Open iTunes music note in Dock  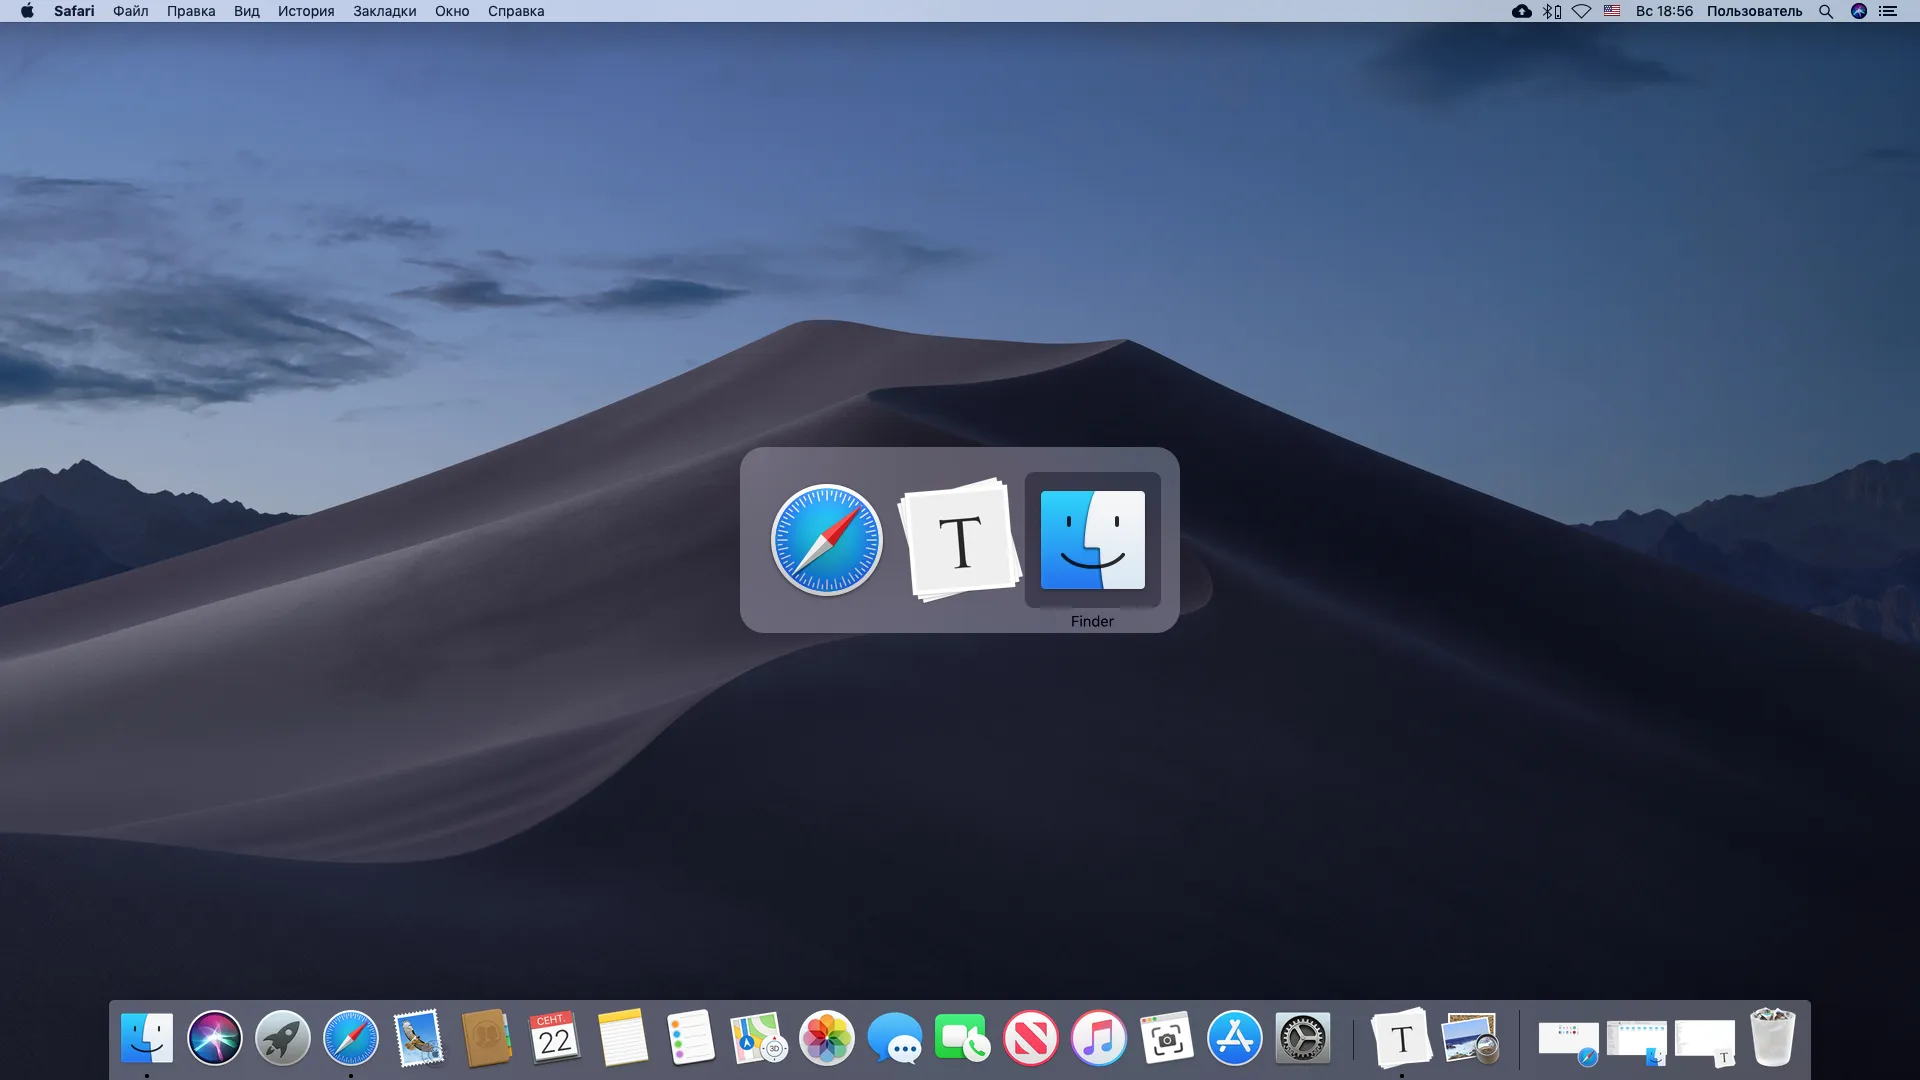[1099, 1038]
